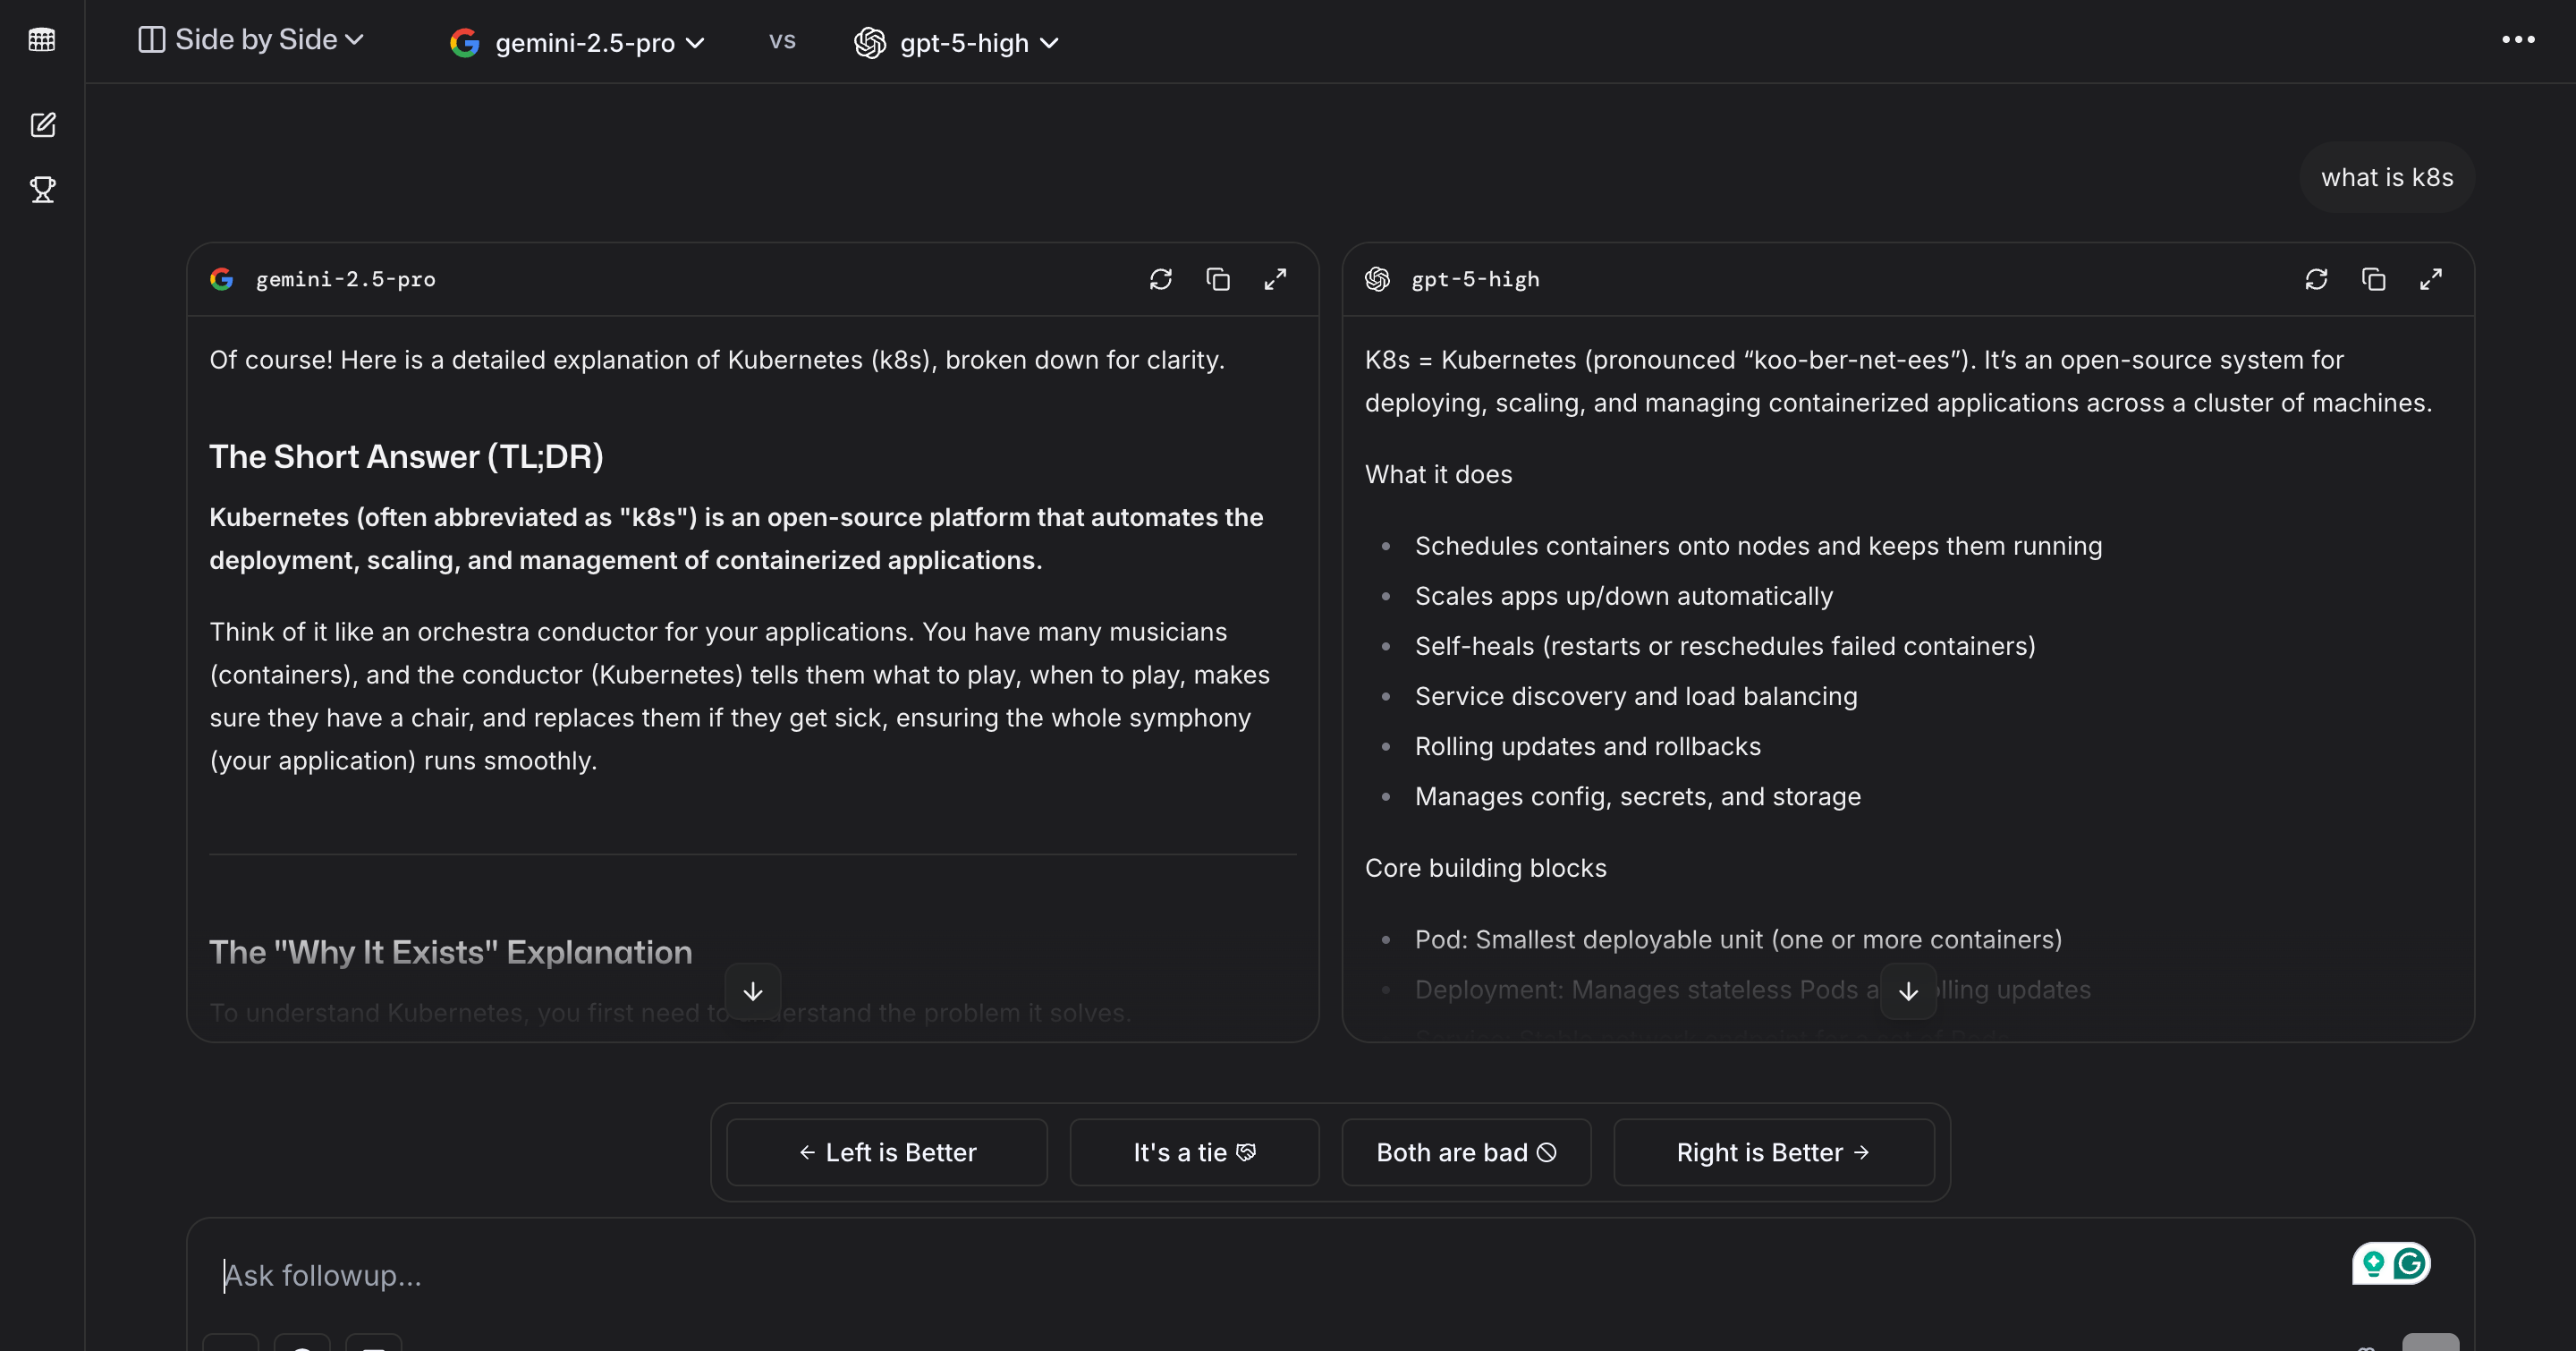Copy the gpt-5-high response
Viewport: 2576px width, 1351px height.
pos(2373,279)
